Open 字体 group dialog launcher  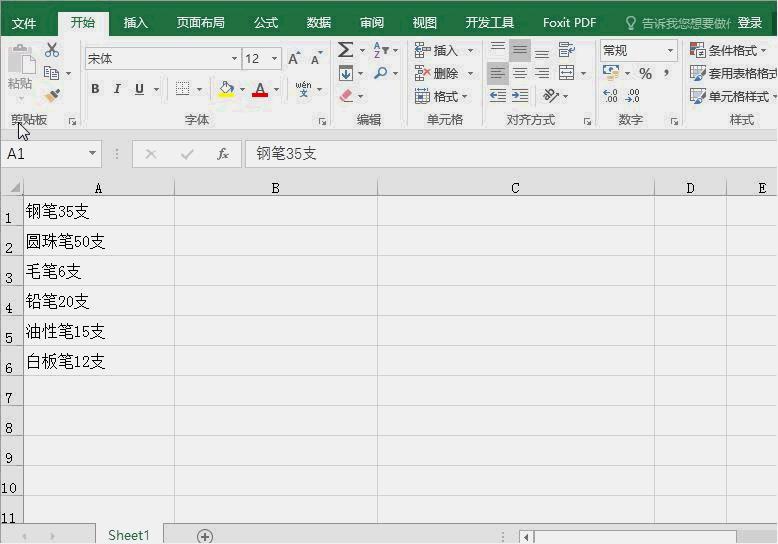[x=323, y=121]
